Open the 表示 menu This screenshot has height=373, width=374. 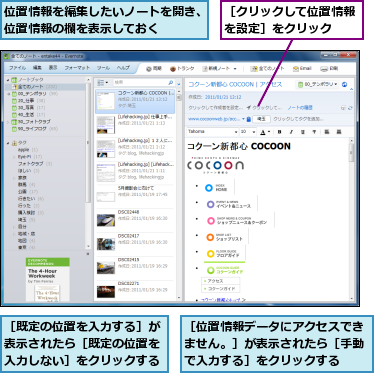(53, 68)
